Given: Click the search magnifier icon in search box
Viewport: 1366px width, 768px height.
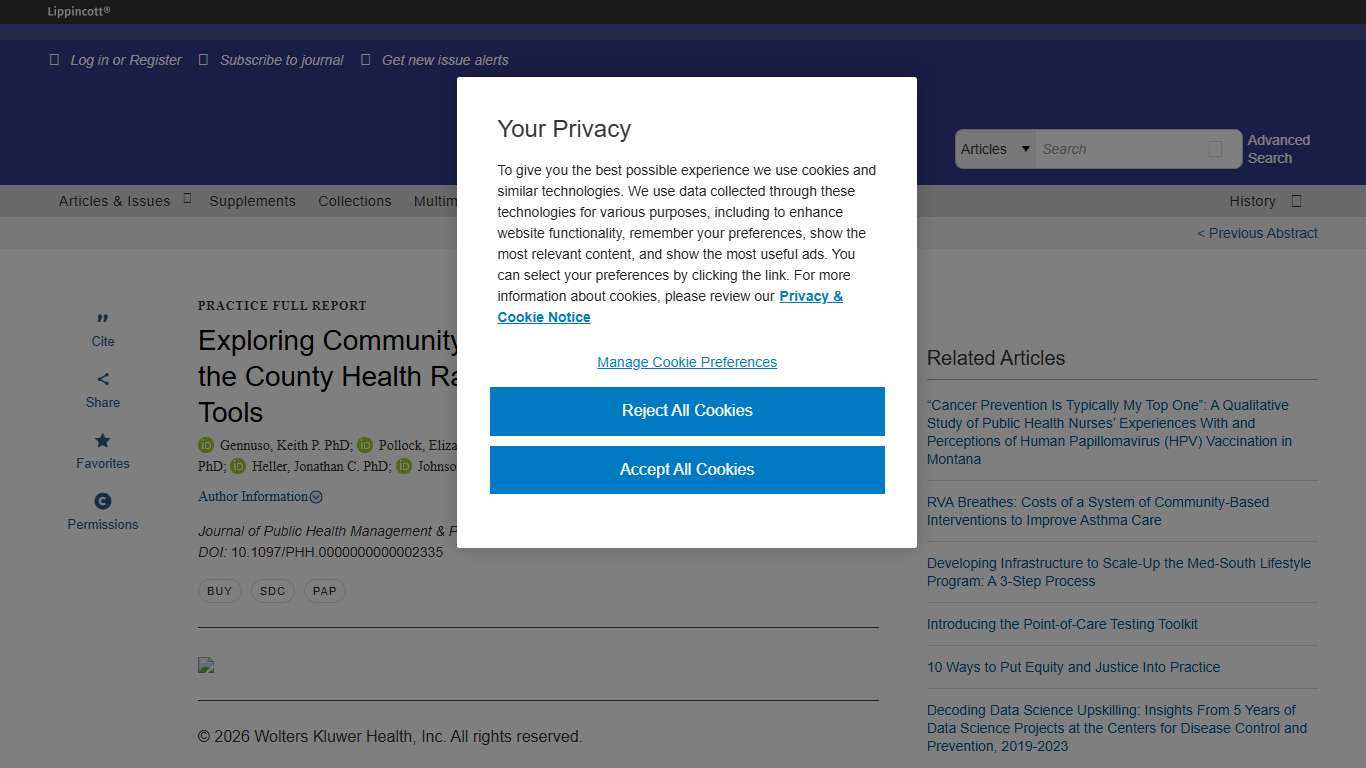Looking at the screenshot, I should [1215, 149].
